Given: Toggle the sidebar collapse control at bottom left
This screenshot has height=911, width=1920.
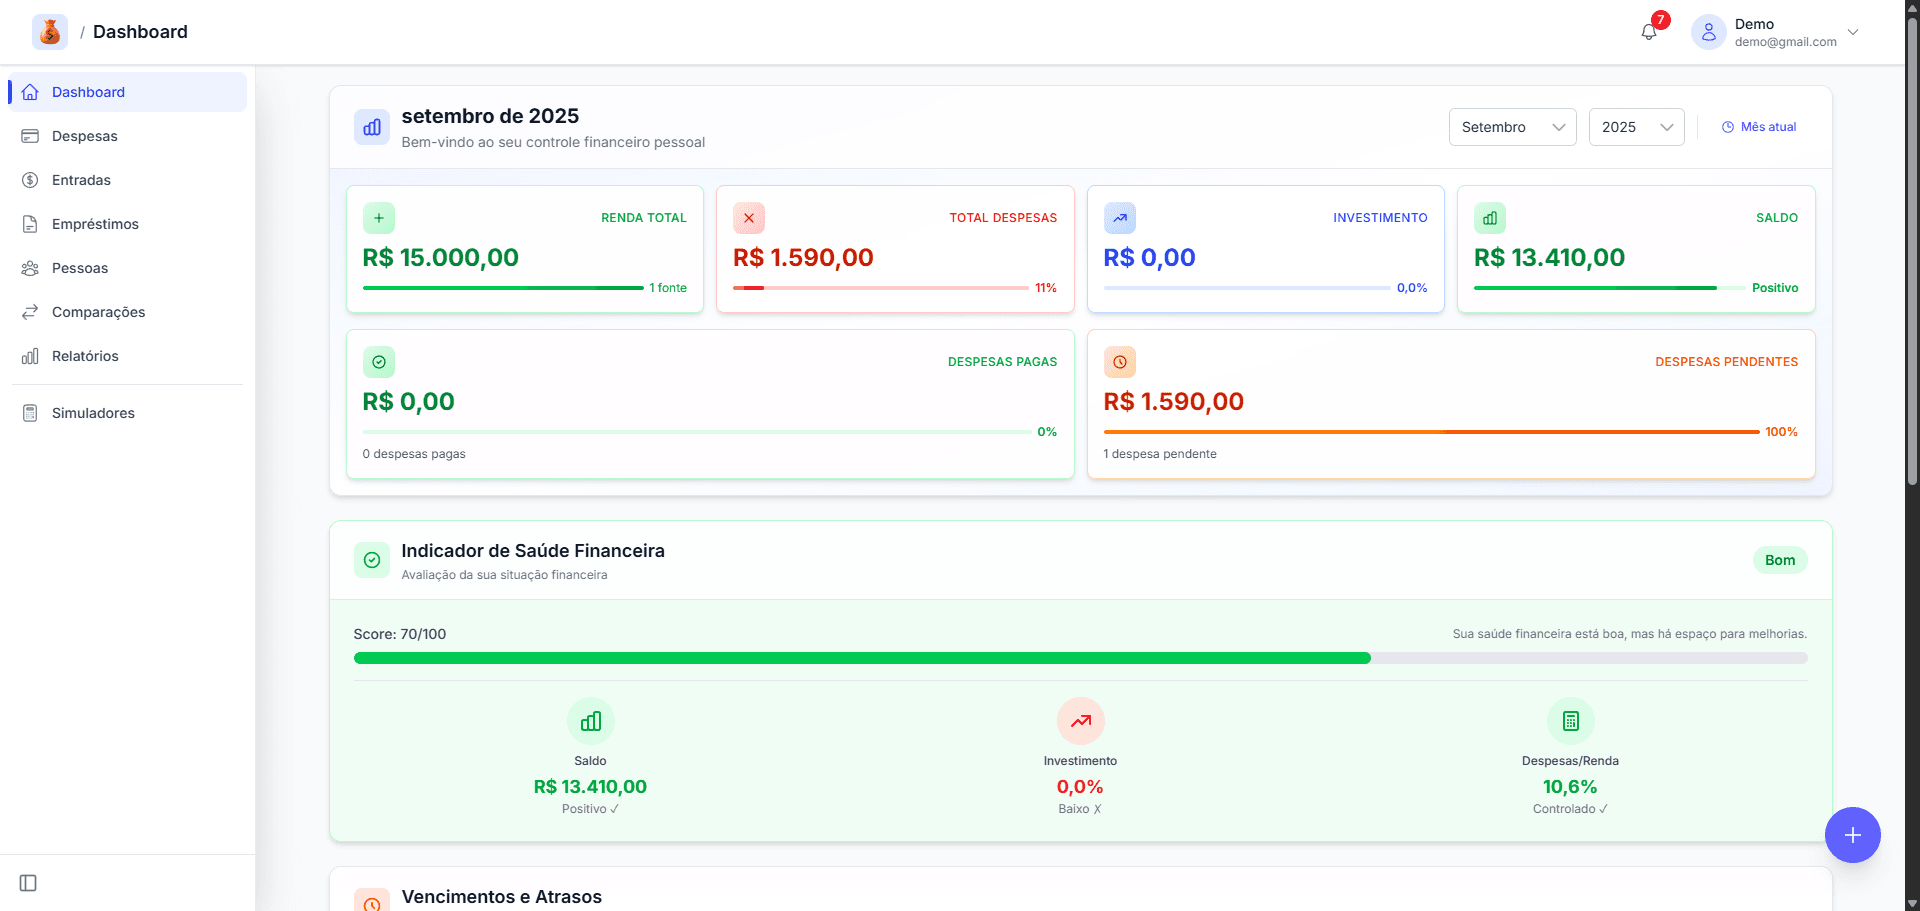Looking at the screenshot, I should click(26, 883).
